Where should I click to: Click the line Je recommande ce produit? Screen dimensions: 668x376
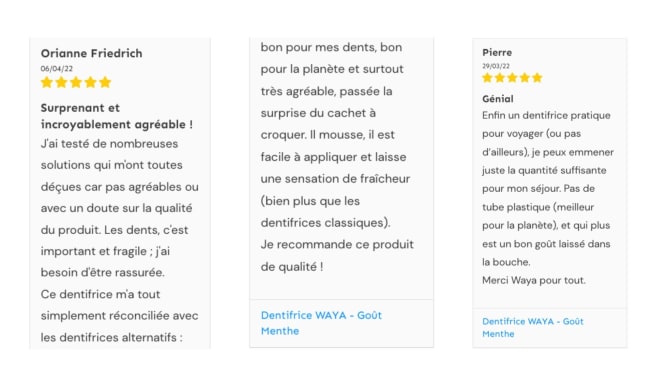click(337, 244)
